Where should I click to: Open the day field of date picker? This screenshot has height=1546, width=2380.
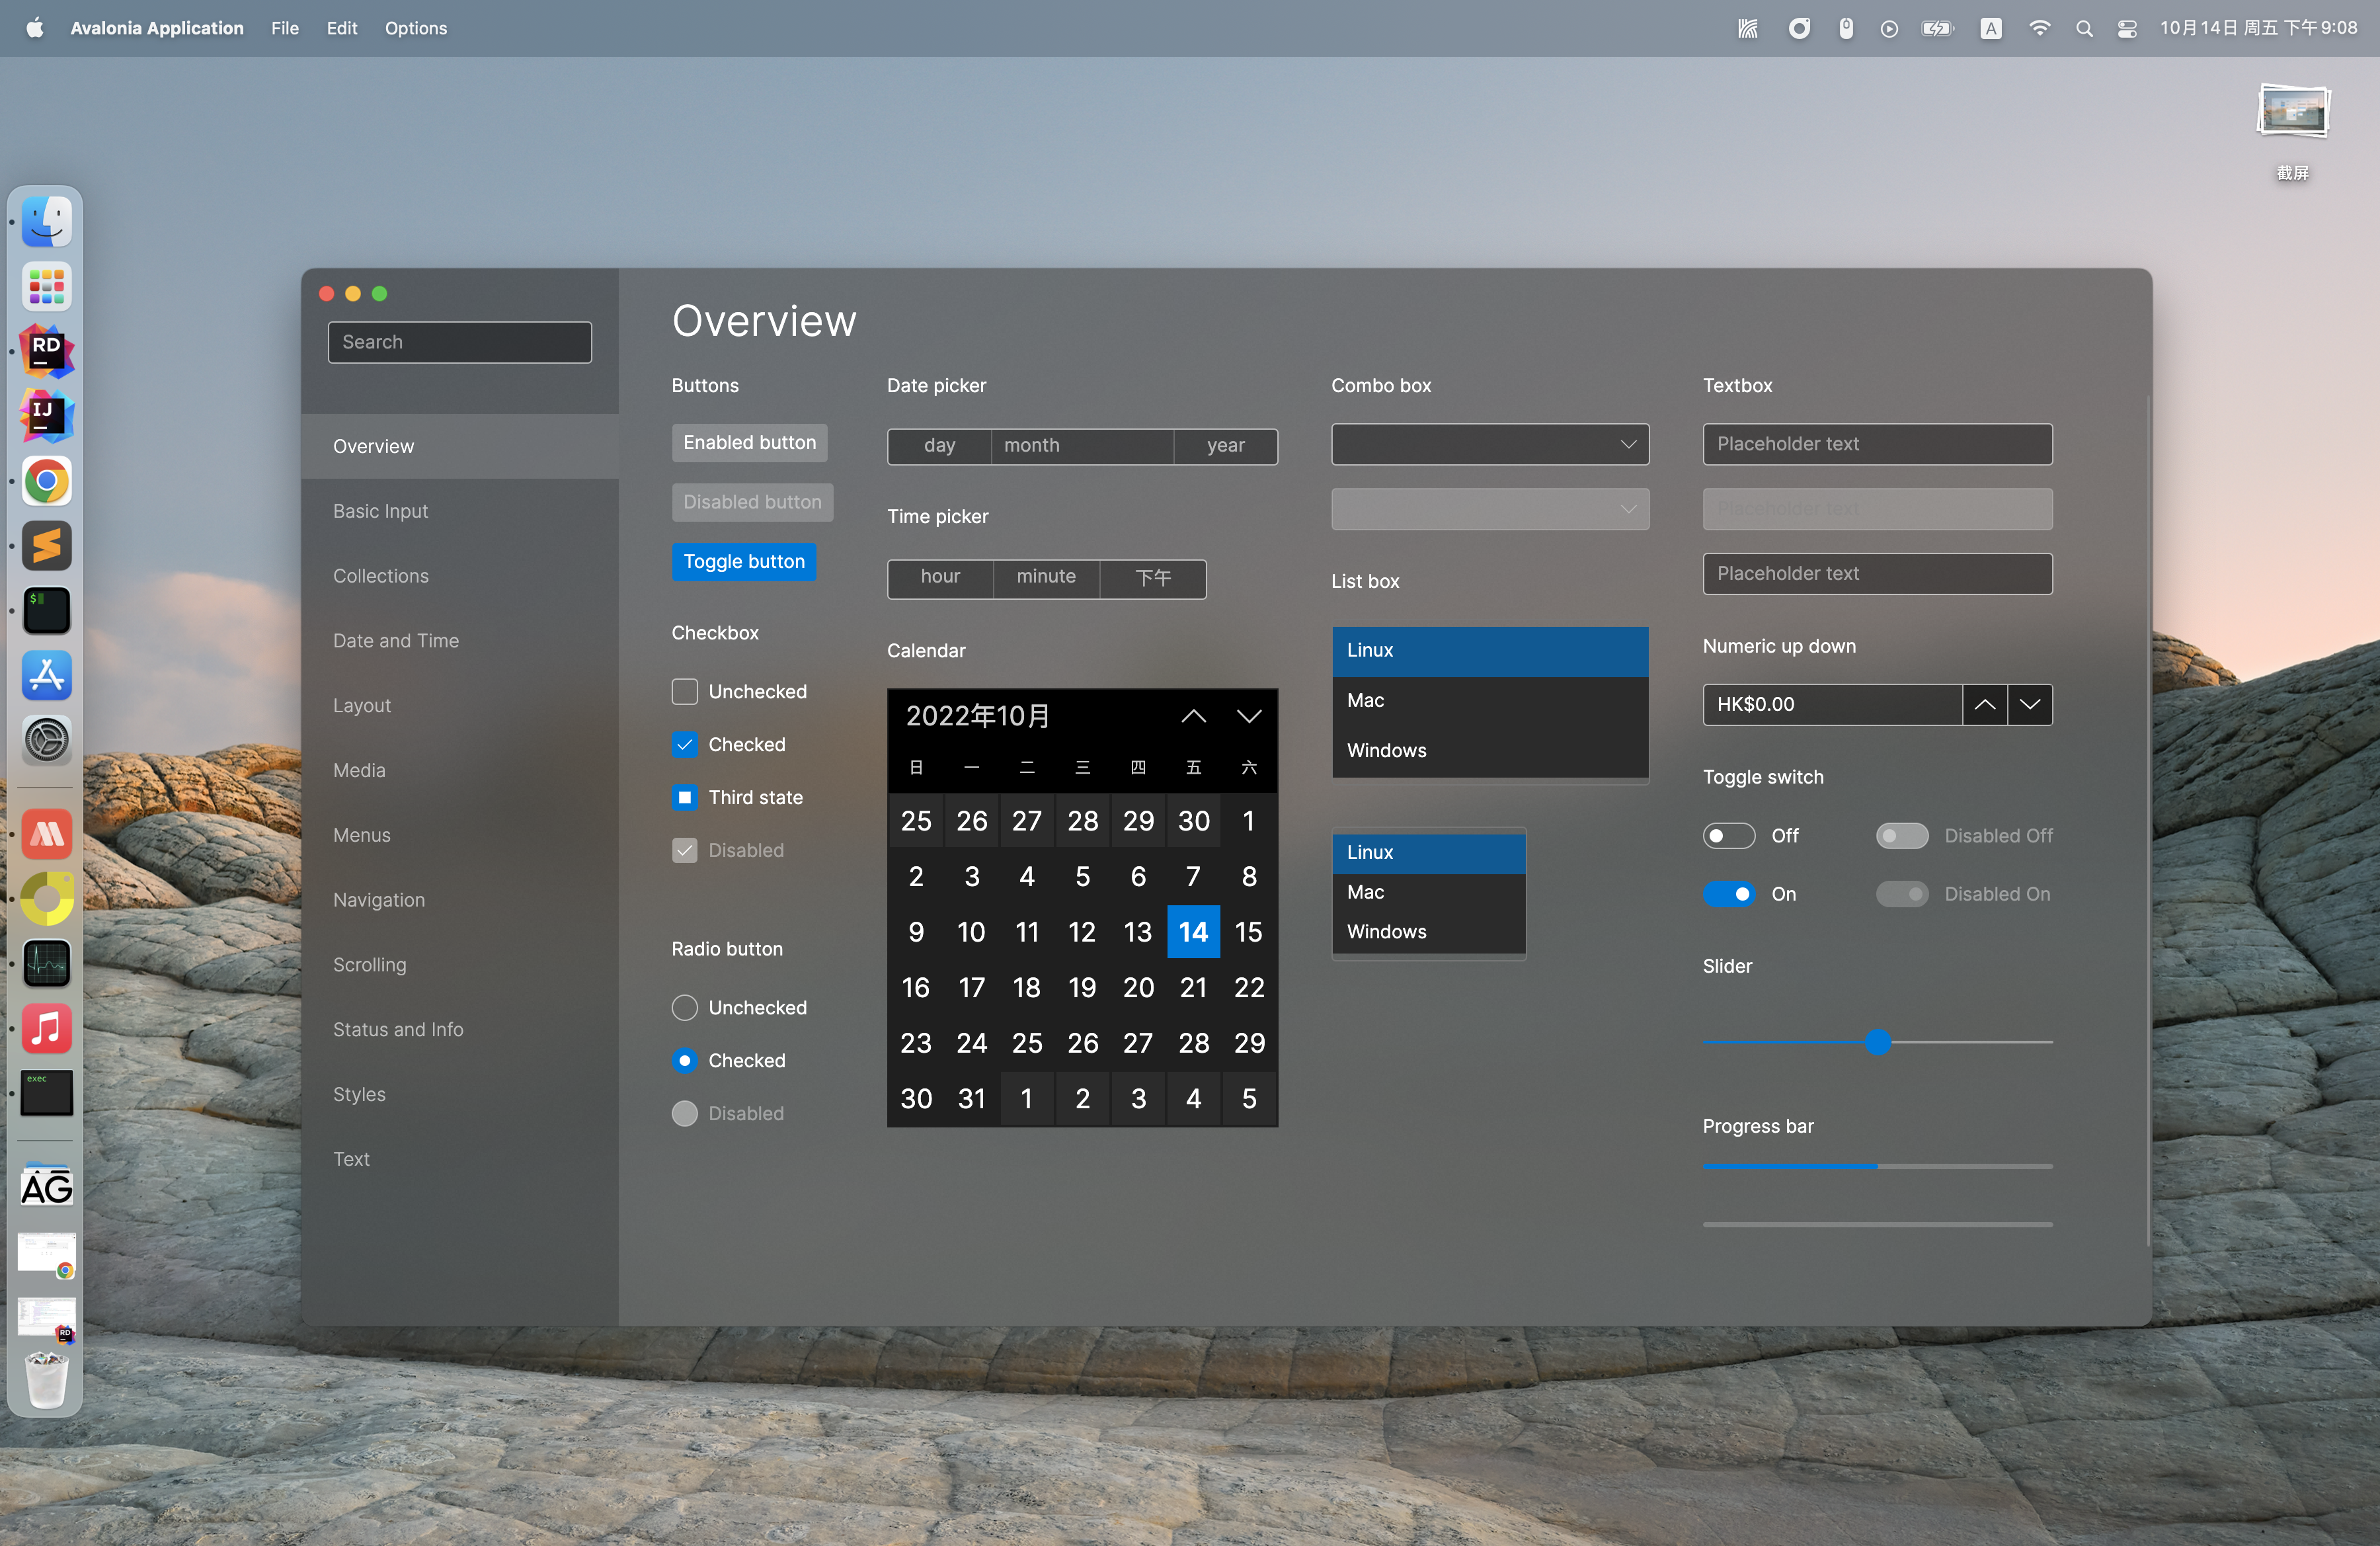939,446
